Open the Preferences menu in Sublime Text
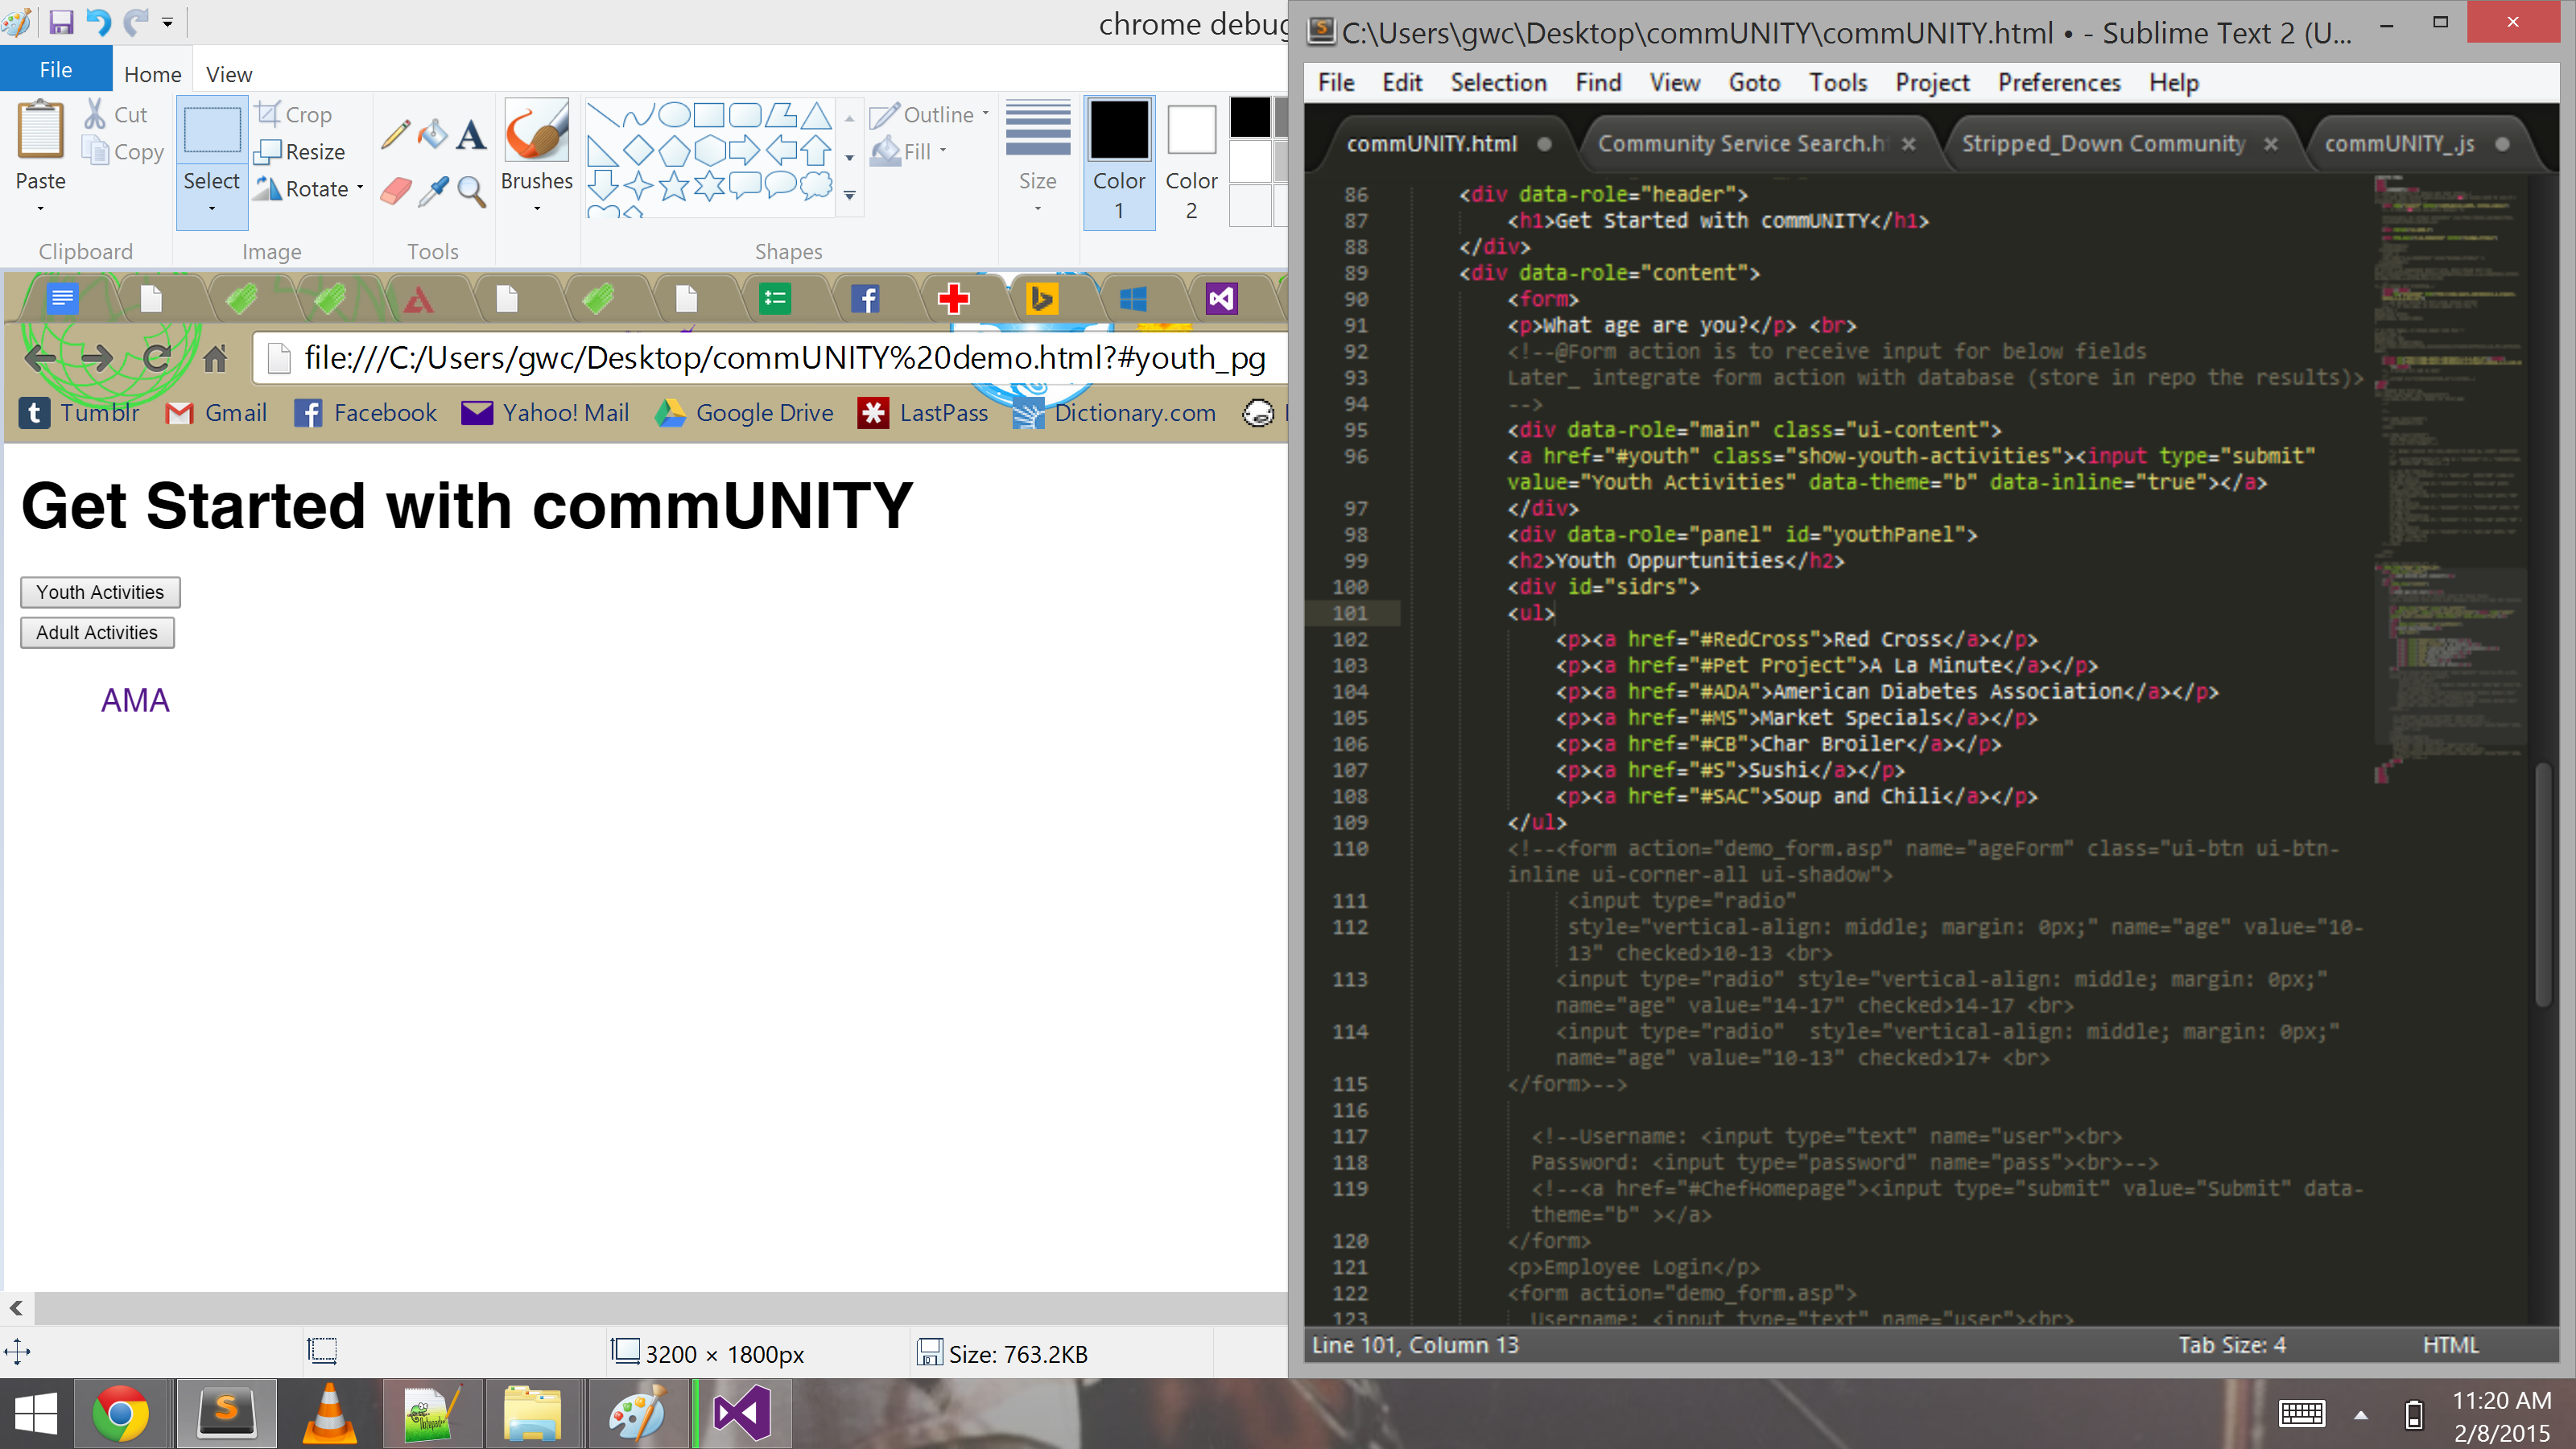This screenshot has height=1449, width=2576. click(x=2058, y=83)
